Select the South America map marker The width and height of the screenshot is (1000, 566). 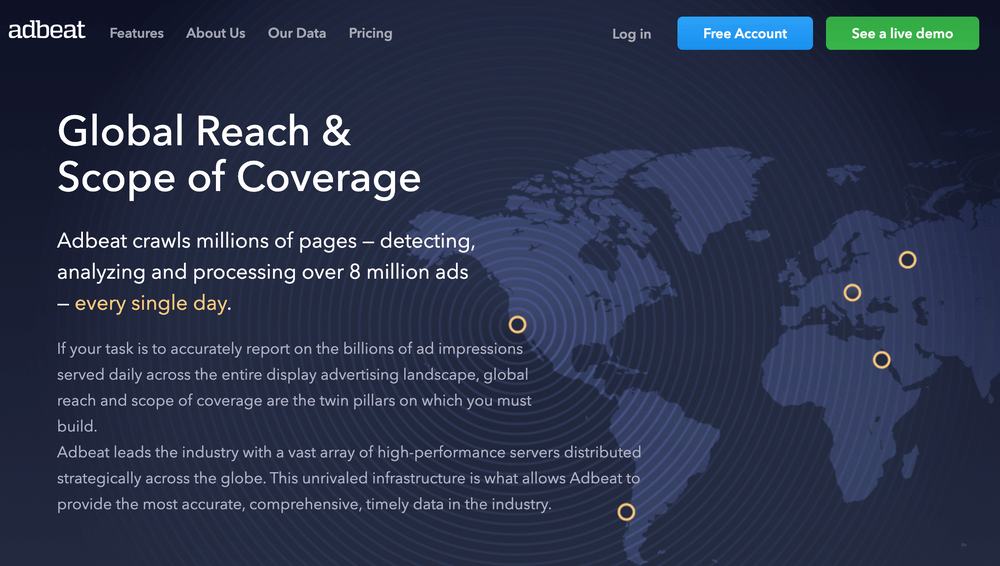point(626,512)
